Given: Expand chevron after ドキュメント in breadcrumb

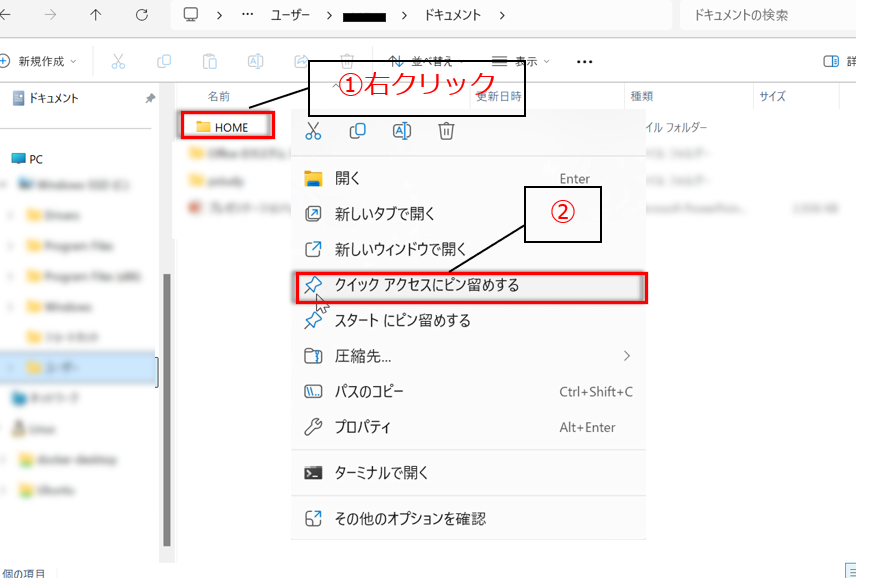Looking at the screenshot, I should 502,16.
